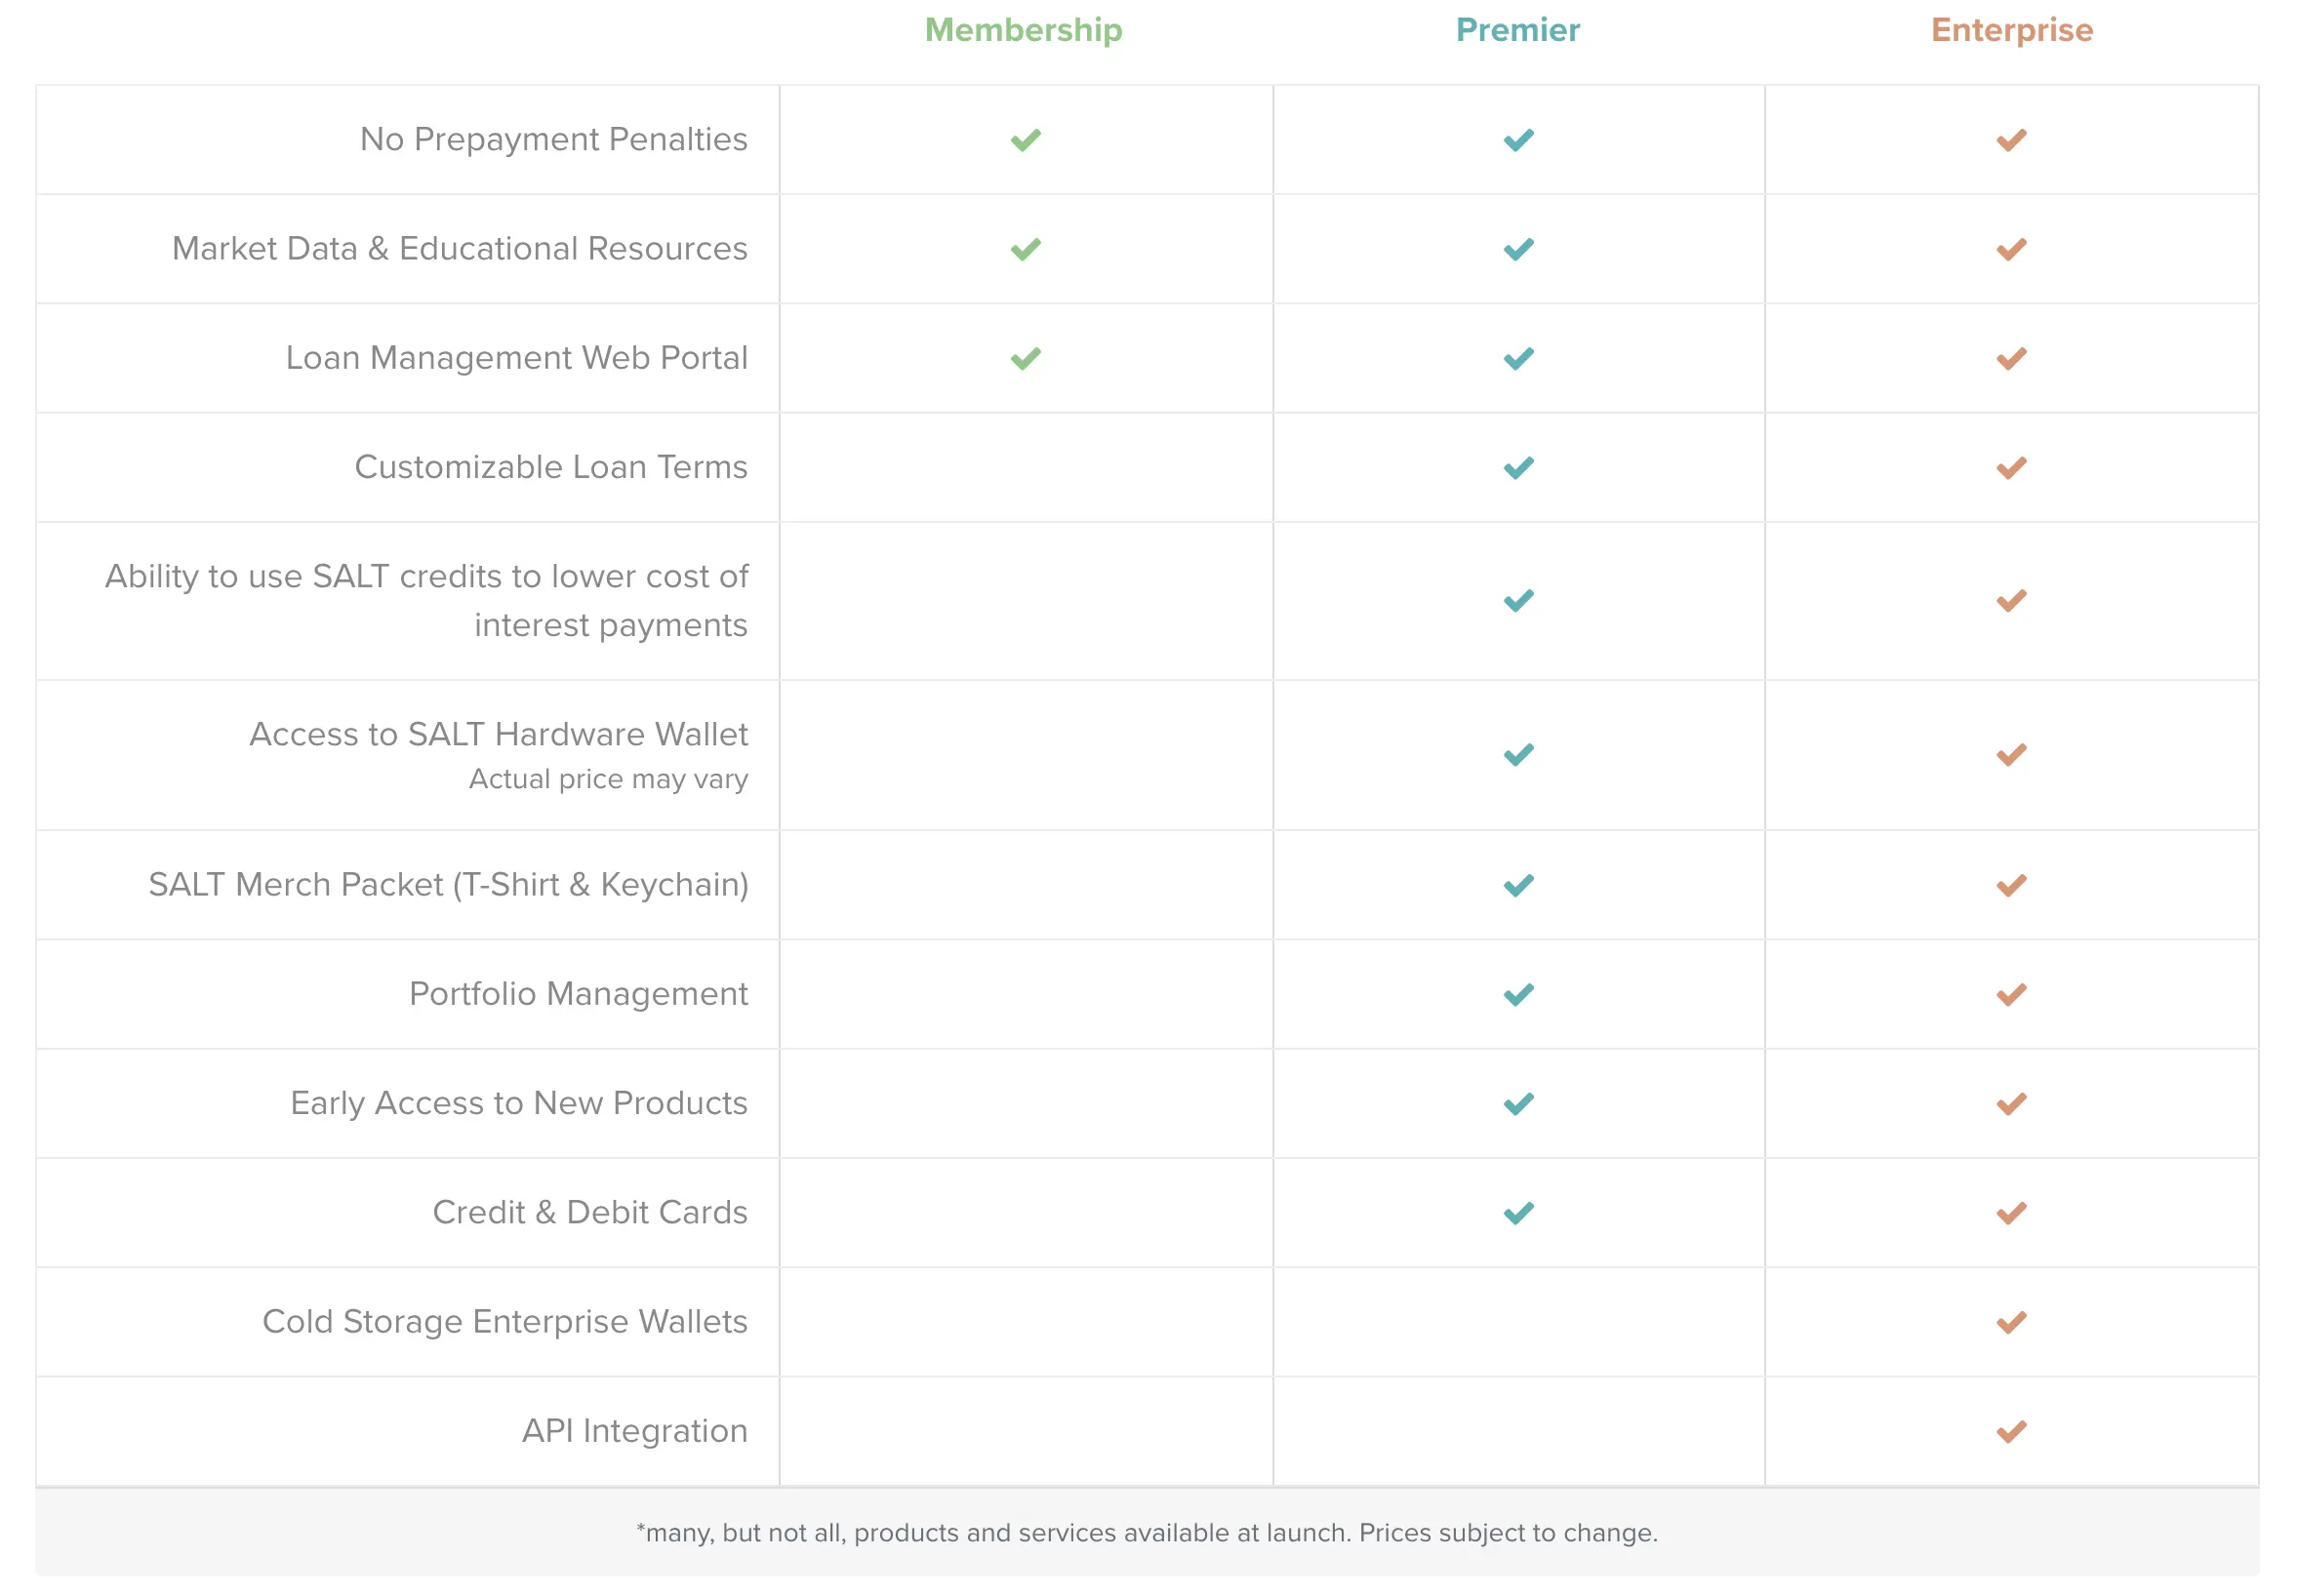Click the Enterprise column header
The image size is (2297, 1596).
point(2011,30)
